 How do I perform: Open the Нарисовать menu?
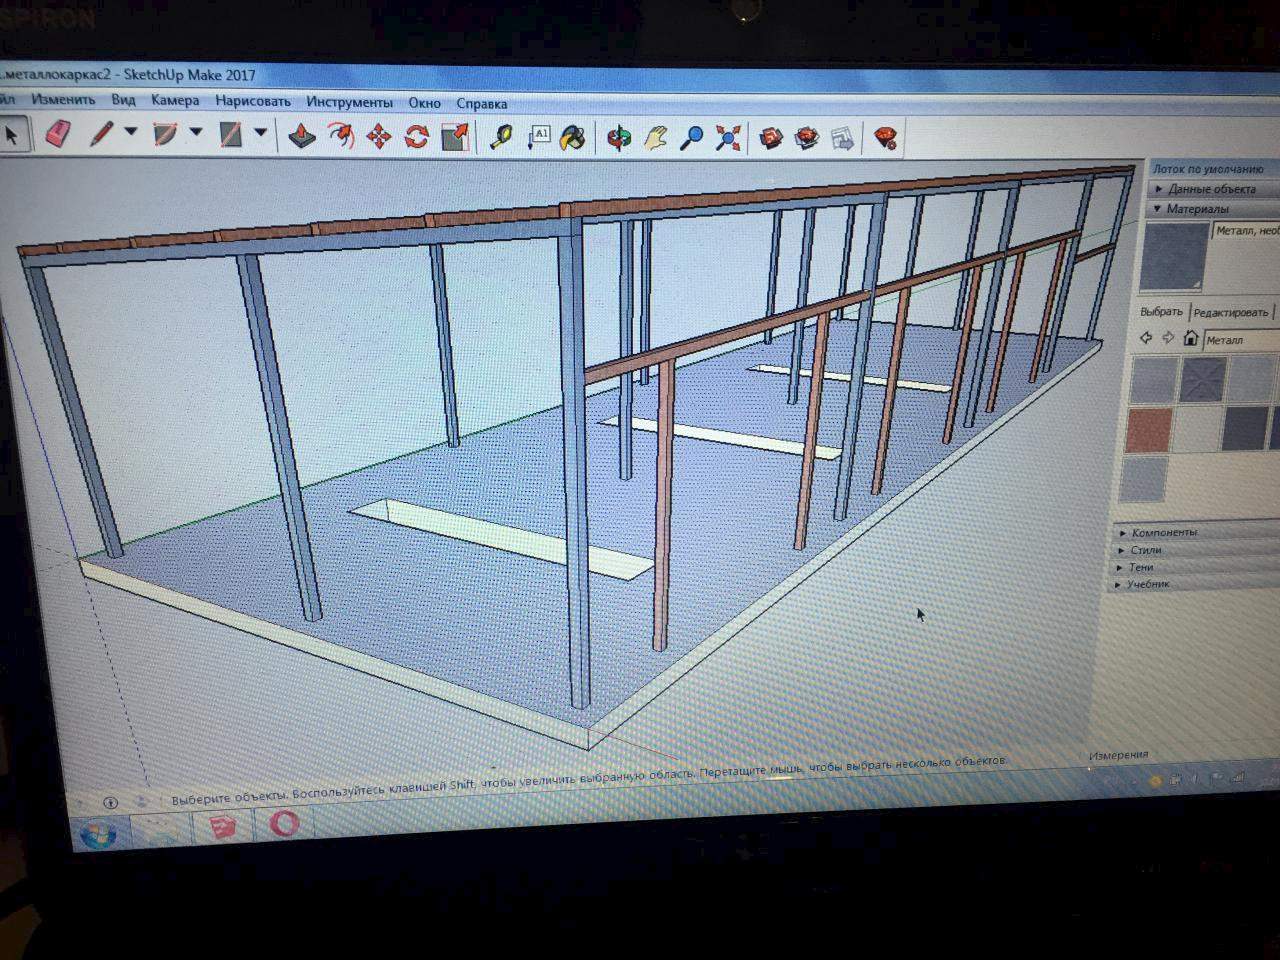252,101
